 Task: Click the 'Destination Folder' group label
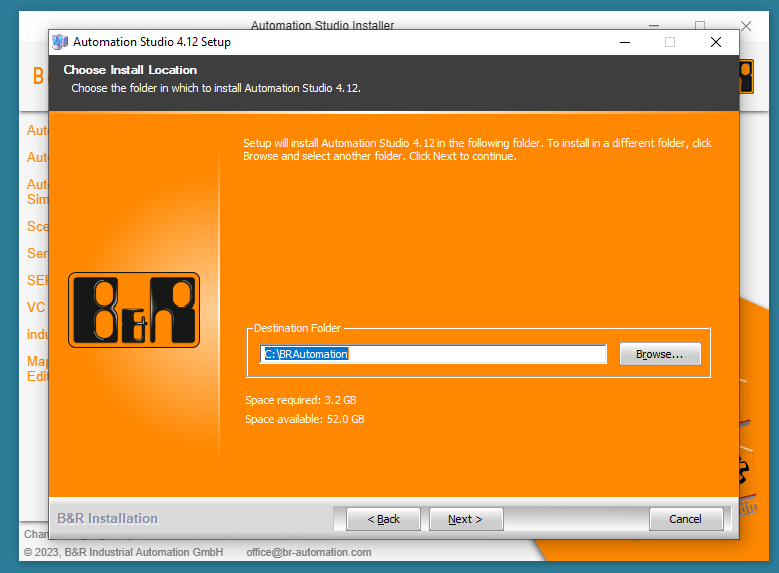[x=297, y=328]
